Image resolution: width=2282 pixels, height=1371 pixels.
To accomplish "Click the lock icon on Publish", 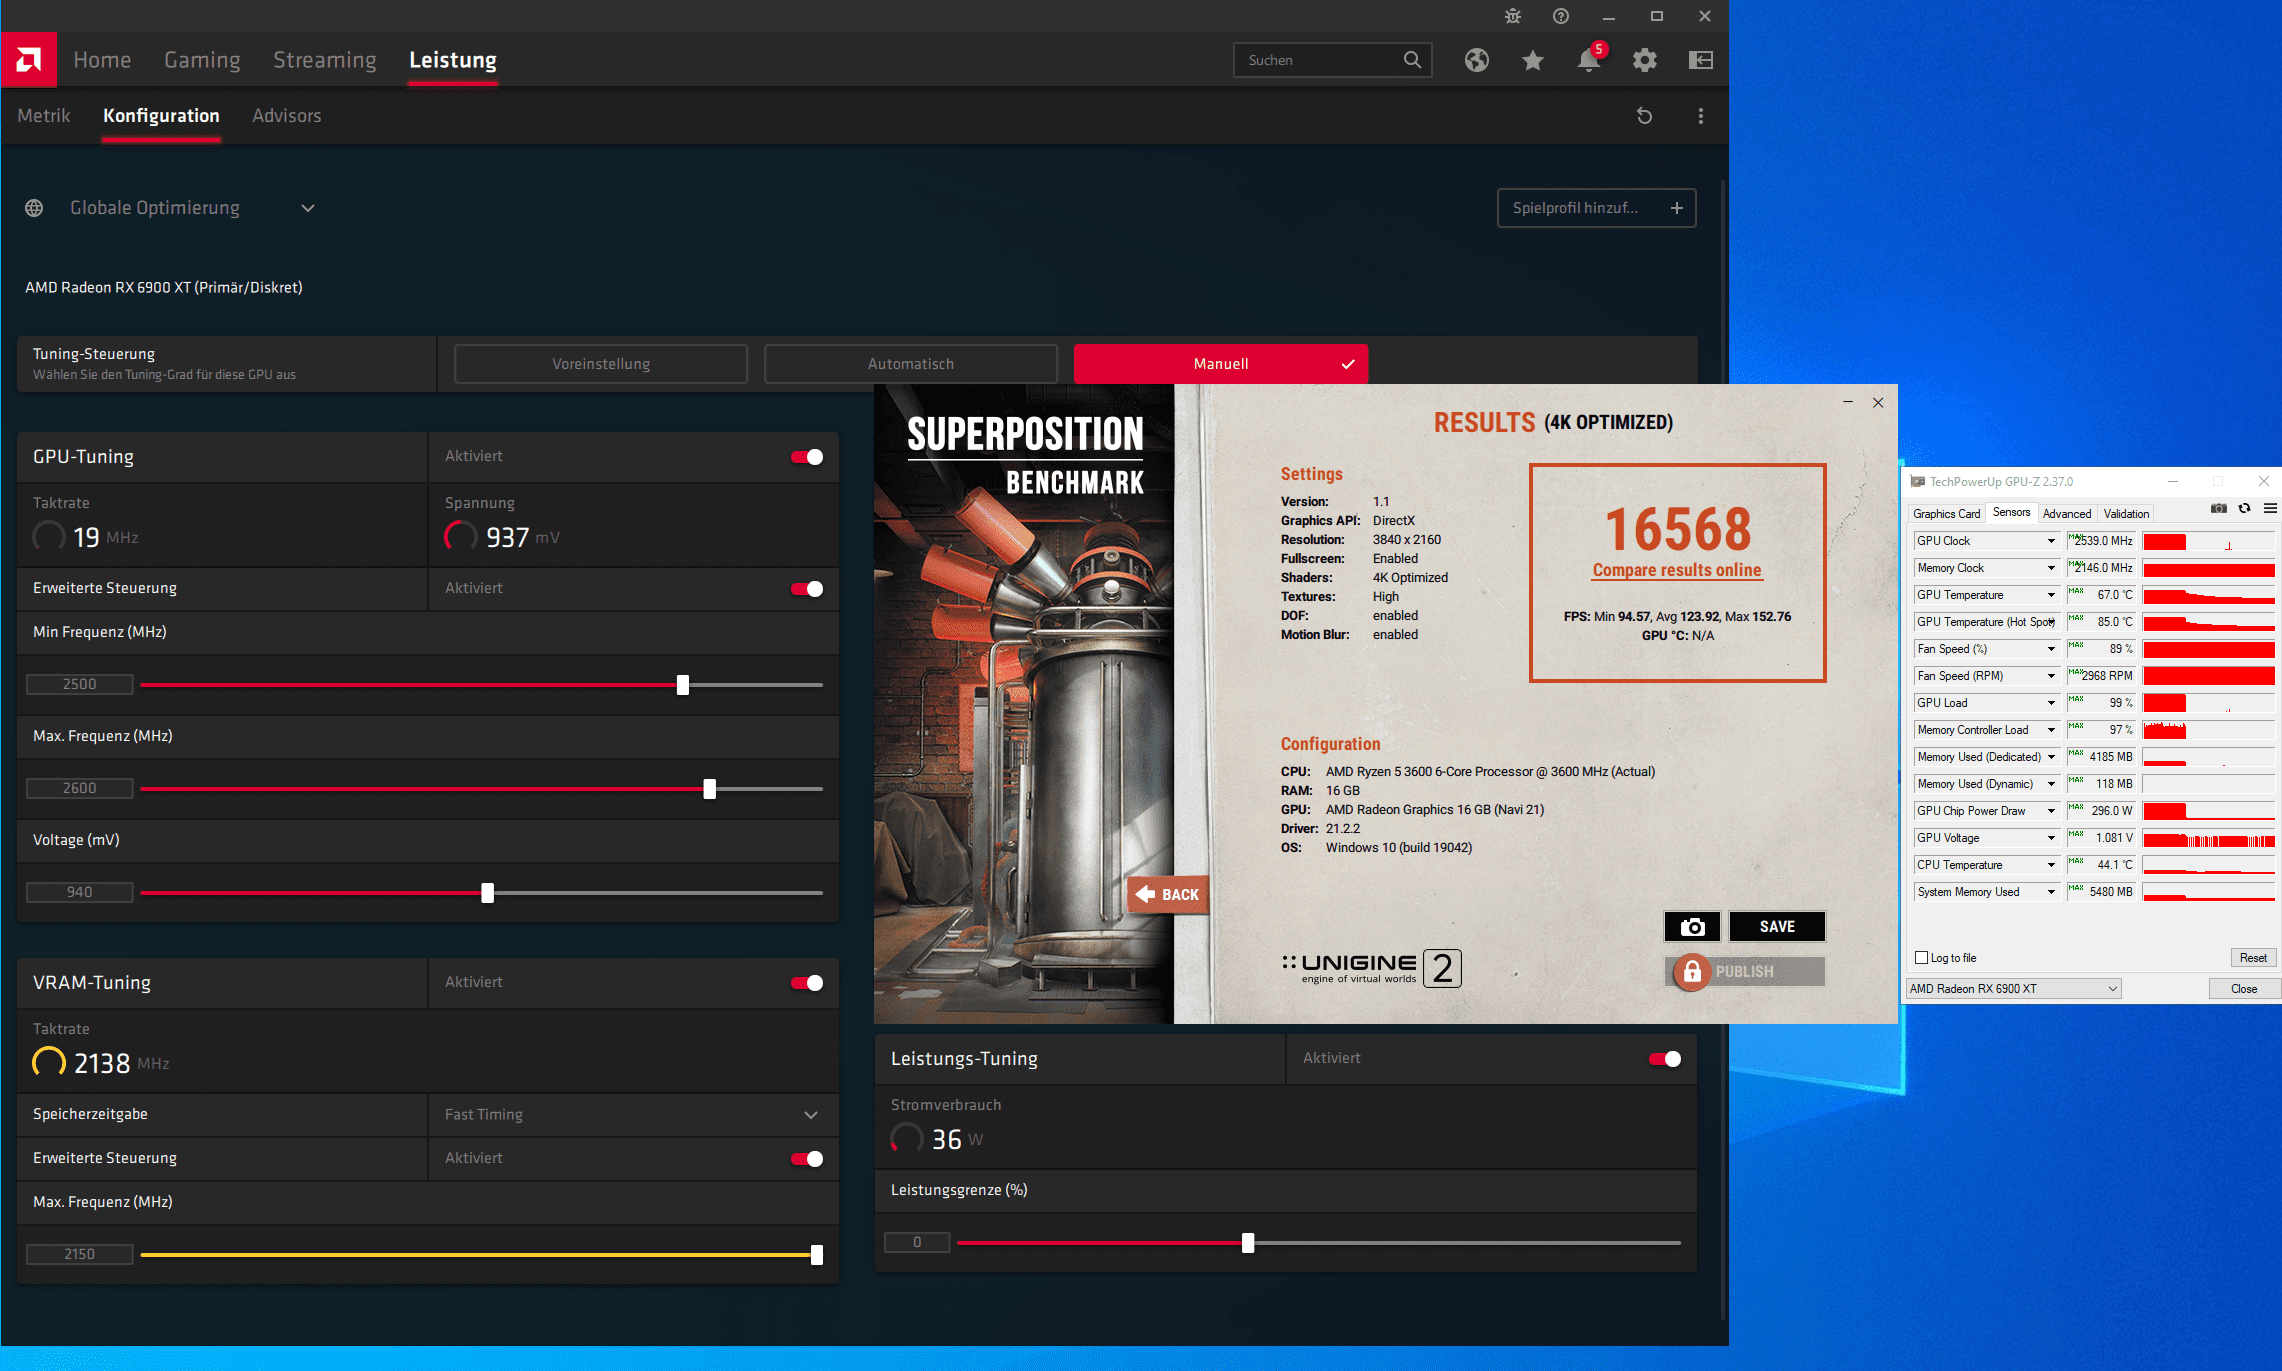I will tap(1692, 971).
